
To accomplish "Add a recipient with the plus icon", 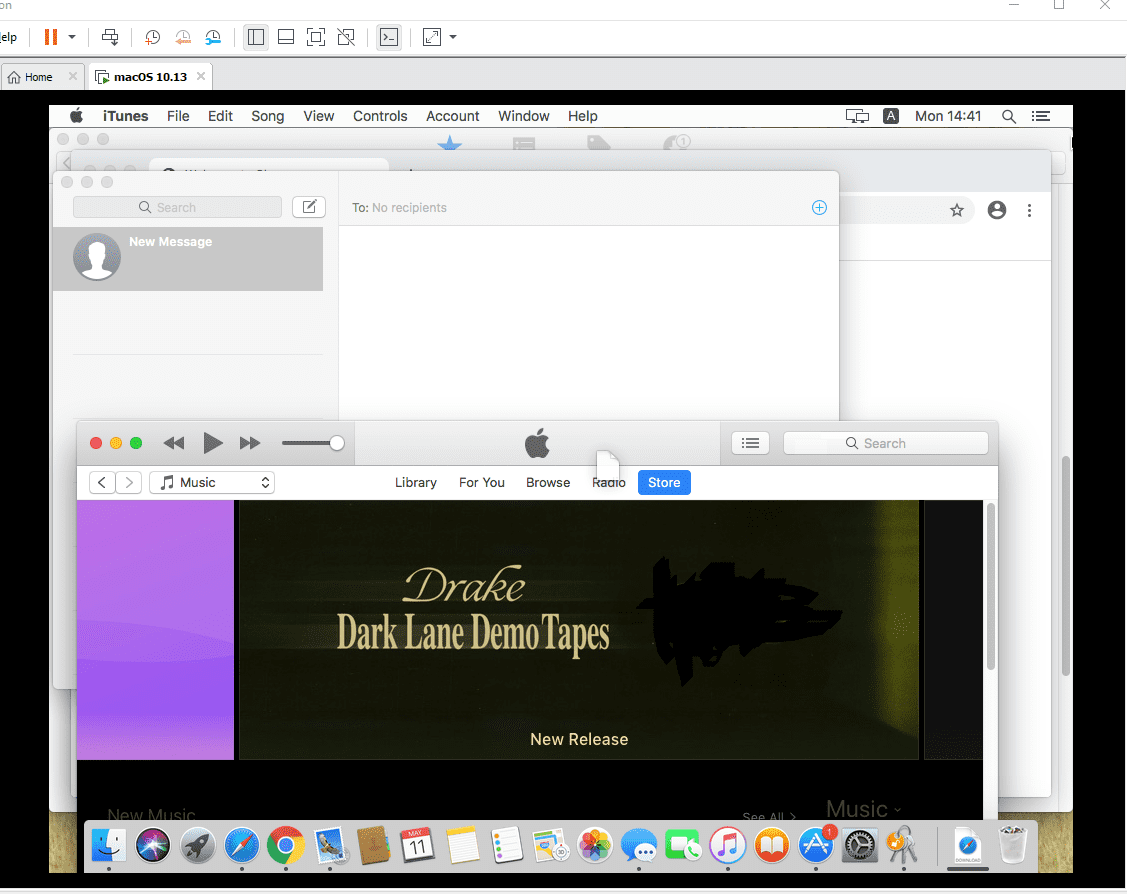I will coord(819,208).
